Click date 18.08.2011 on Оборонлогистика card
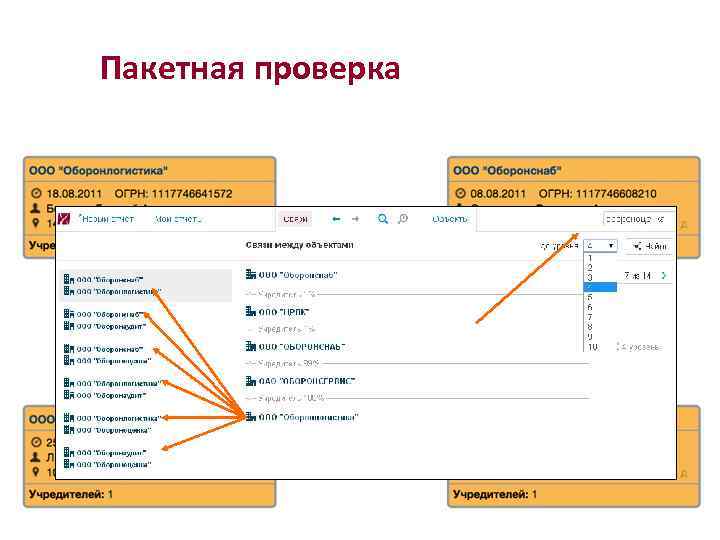The height and width of the screenshot is (540, 720). coord(74,194)
